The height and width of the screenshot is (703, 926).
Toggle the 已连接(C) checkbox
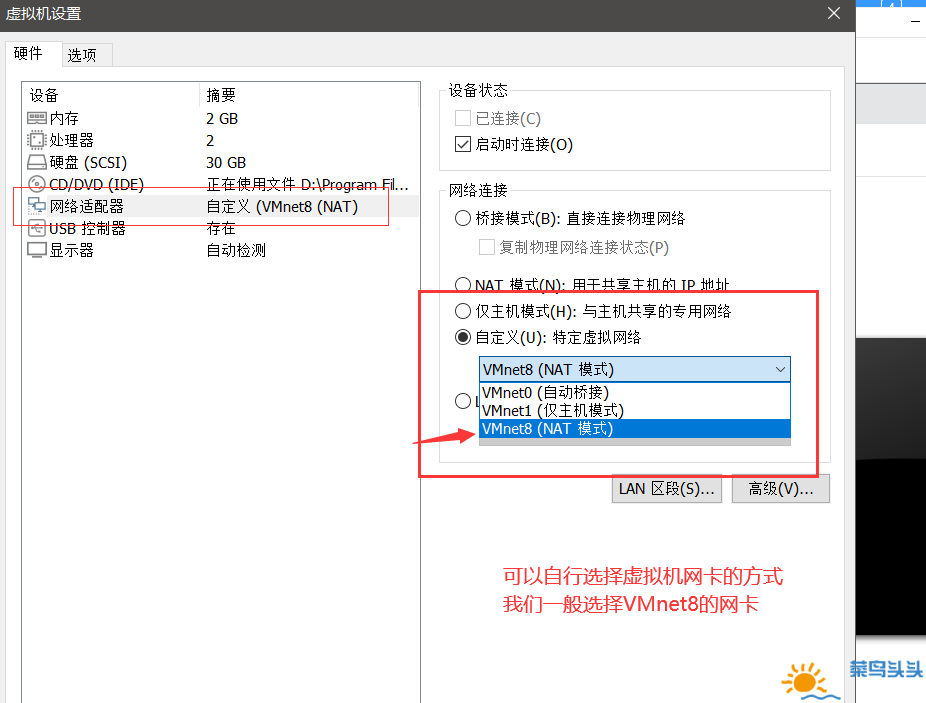[x=462, y=118]
